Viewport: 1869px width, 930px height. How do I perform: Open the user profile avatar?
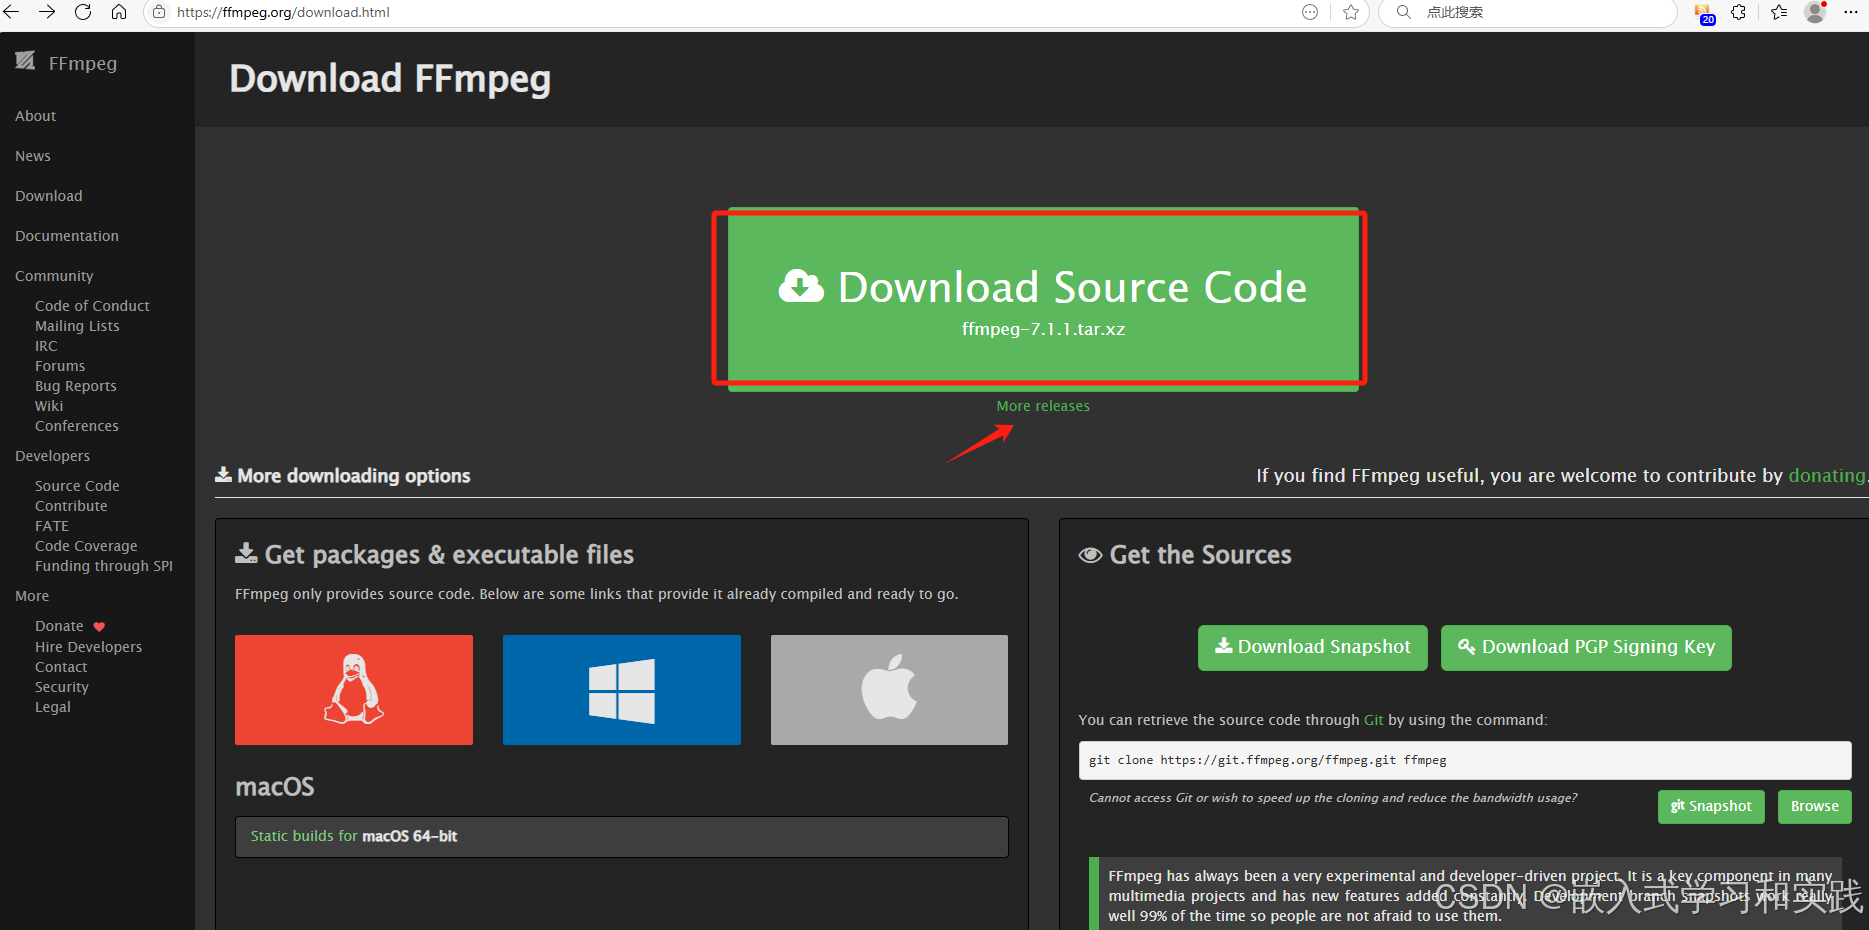click(1815, 12)
